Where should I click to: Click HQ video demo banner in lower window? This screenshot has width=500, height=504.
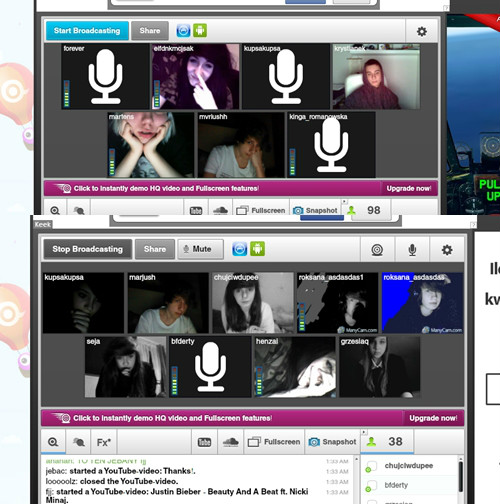(x=222, y=418)
